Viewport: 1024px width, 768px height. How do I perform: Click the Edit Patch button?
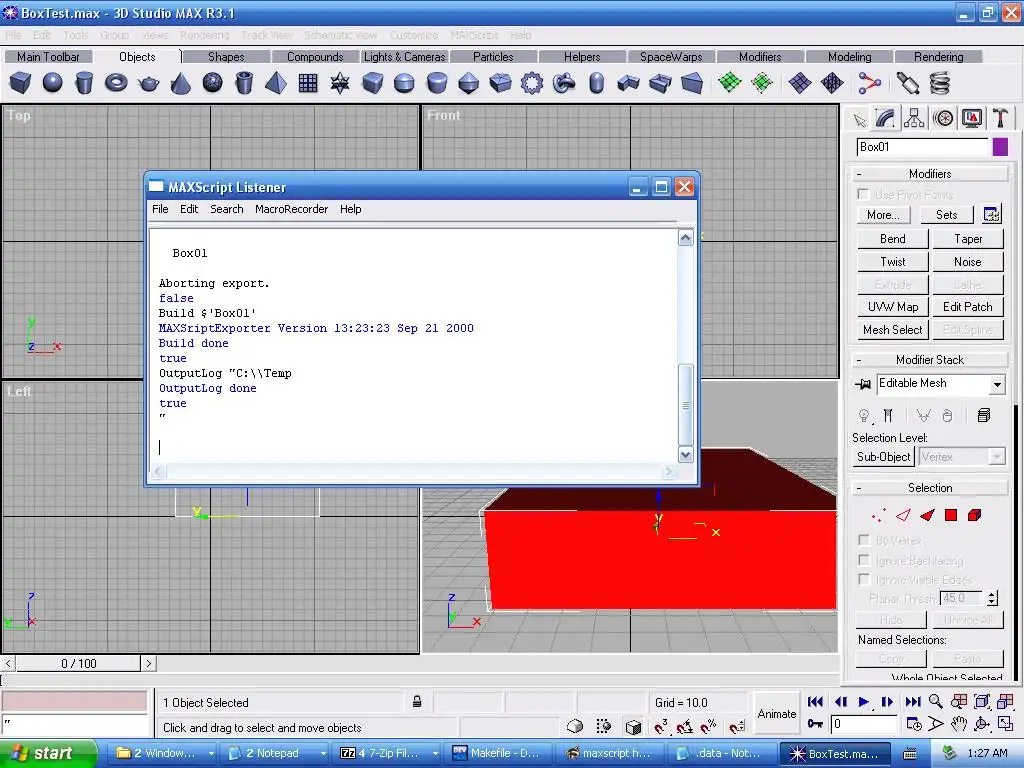pos(968,307)
